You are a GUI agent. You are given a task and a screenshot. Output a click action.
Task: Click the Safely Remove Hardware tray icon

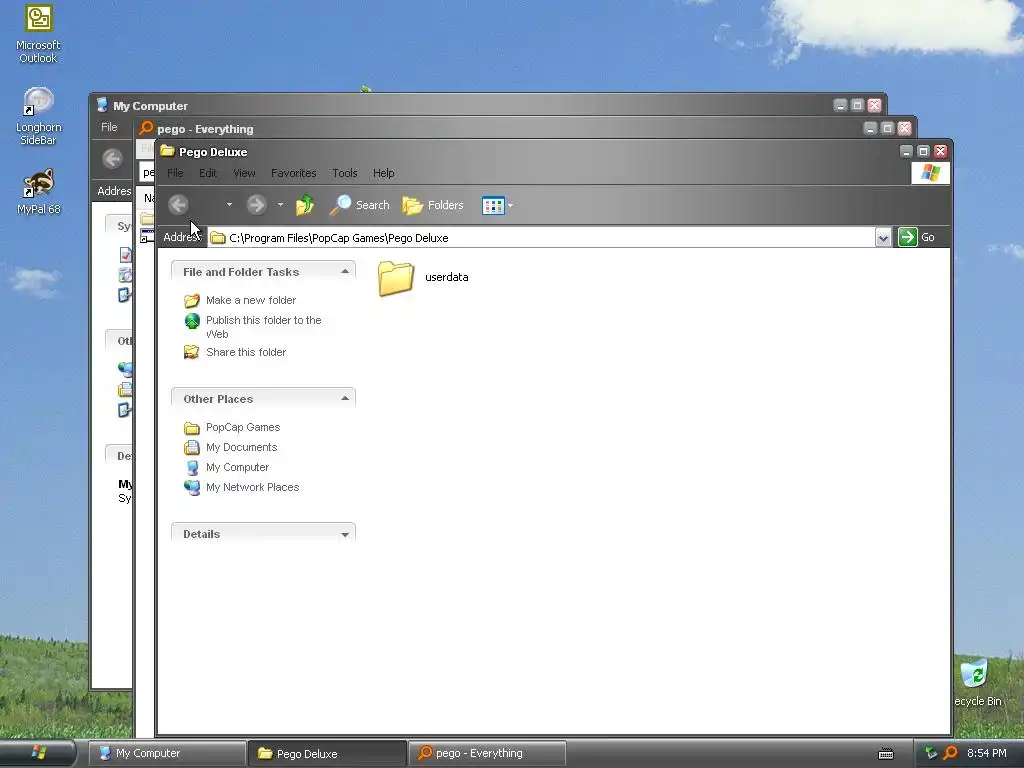pos(931,753)
